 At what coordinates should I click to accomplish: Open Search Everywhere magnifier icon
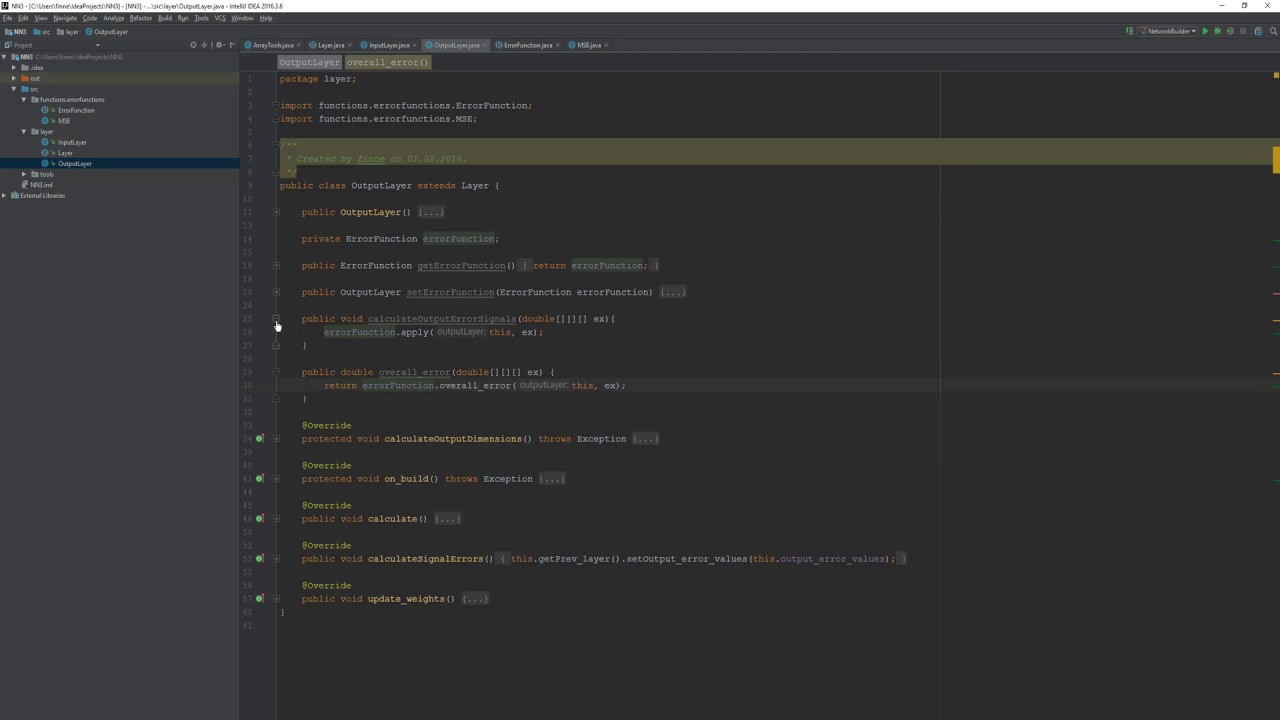1272,31
